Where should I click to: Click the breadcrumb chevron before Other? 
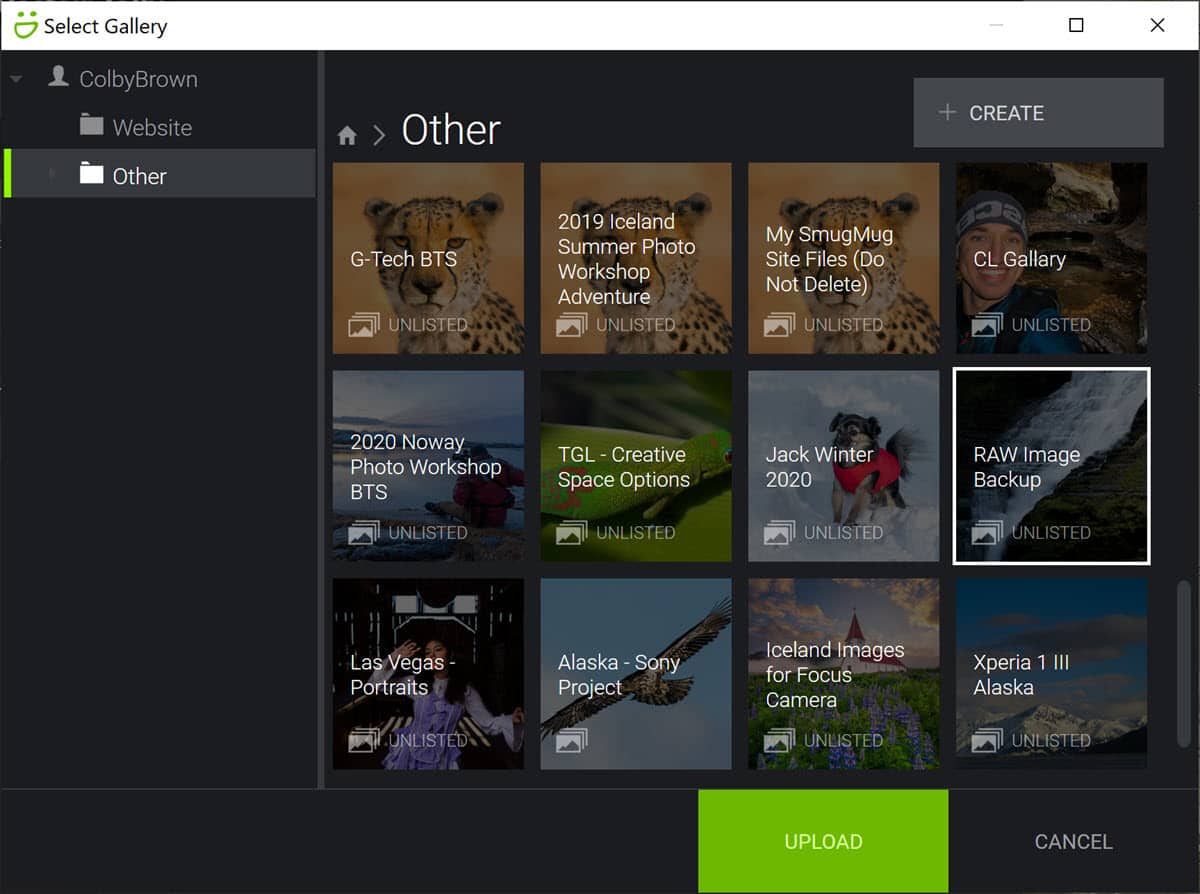pyautogui.click(x=379, y=135)
